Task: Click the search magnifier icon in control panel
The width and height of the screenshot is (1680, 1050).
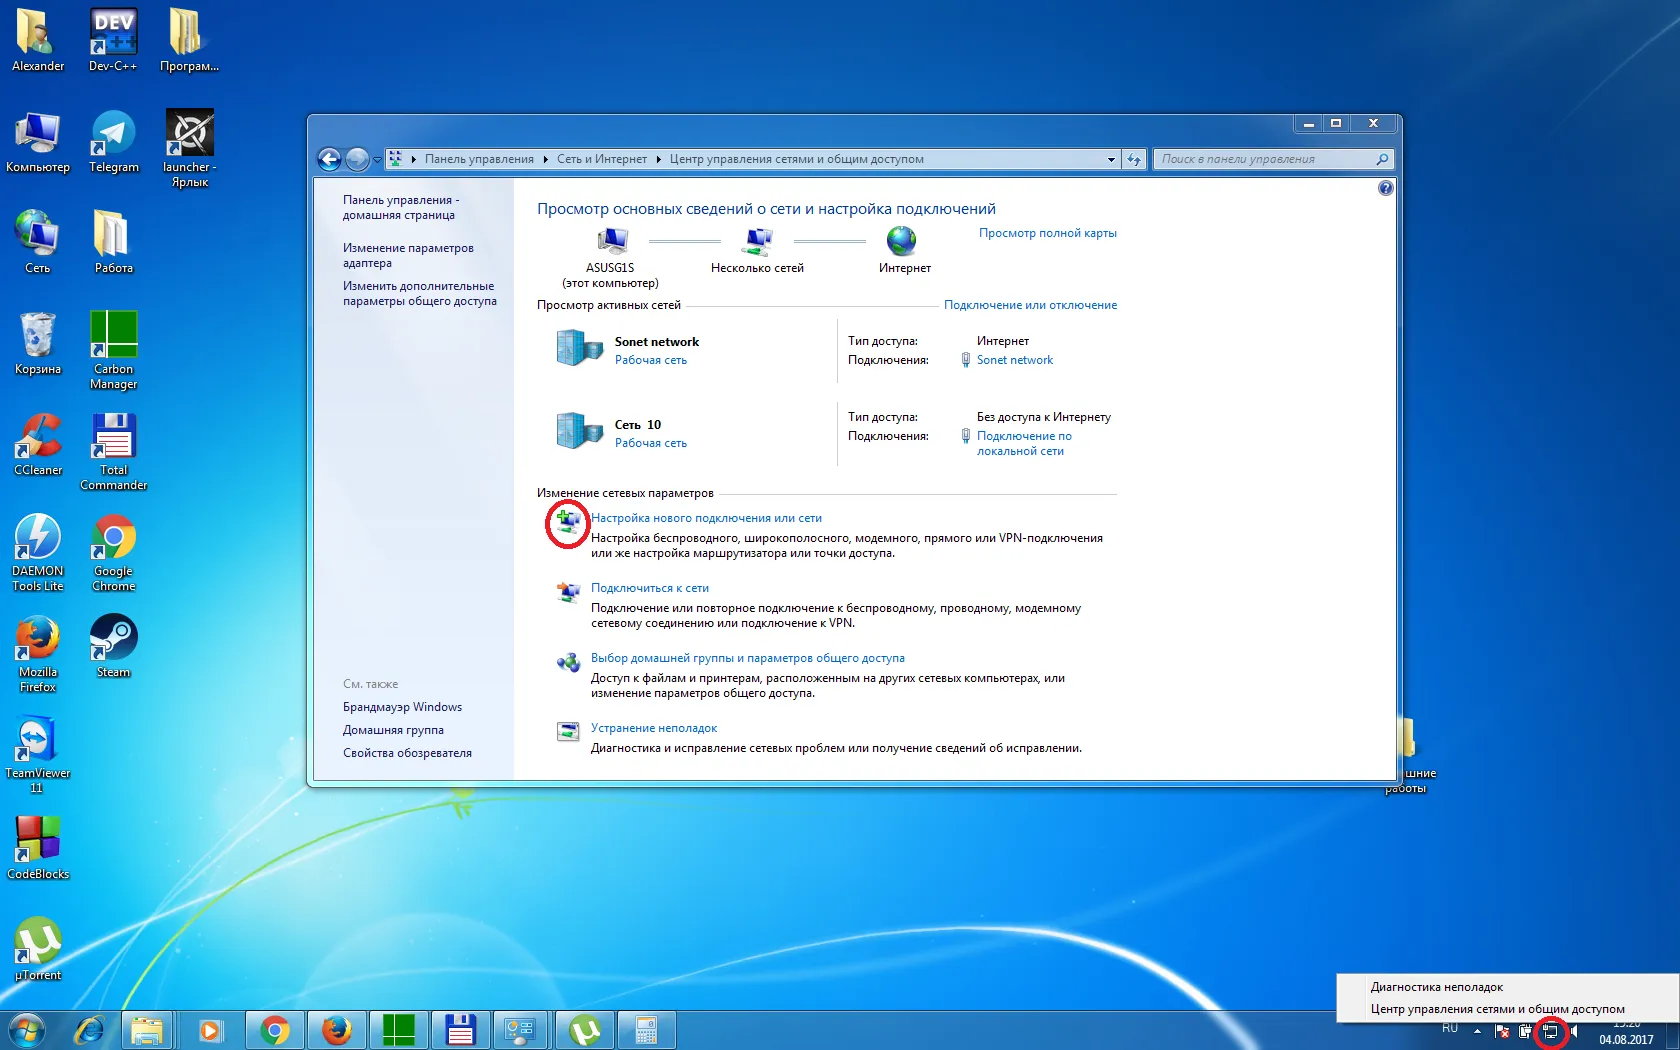Action: (x=1382, y=159)
